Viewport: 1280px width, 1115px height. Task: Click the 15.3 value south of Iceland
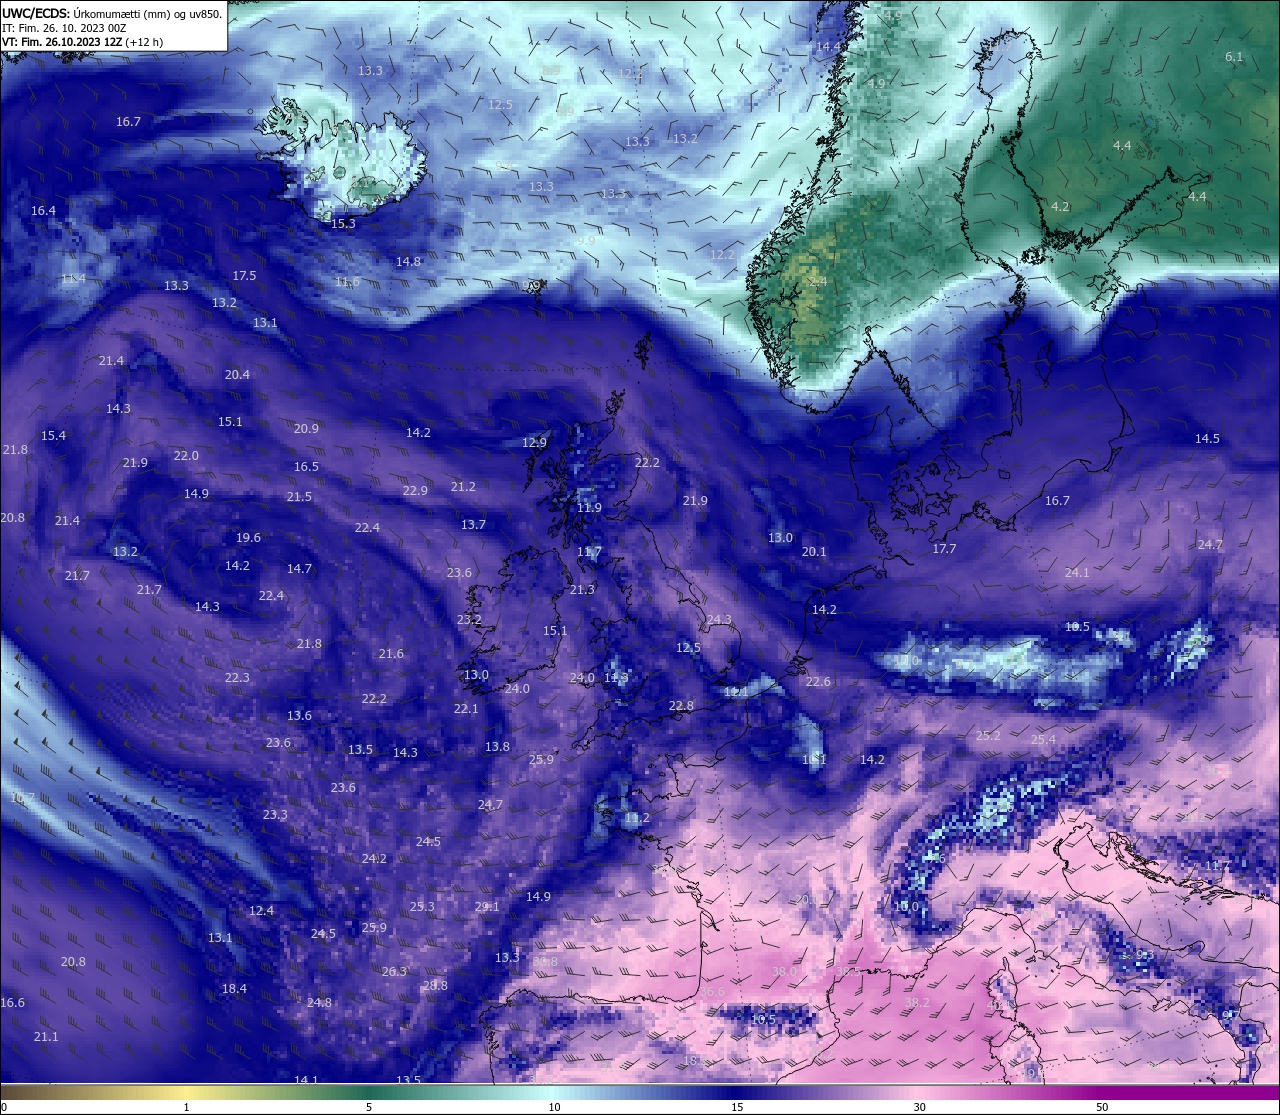[x=343, y=224]
